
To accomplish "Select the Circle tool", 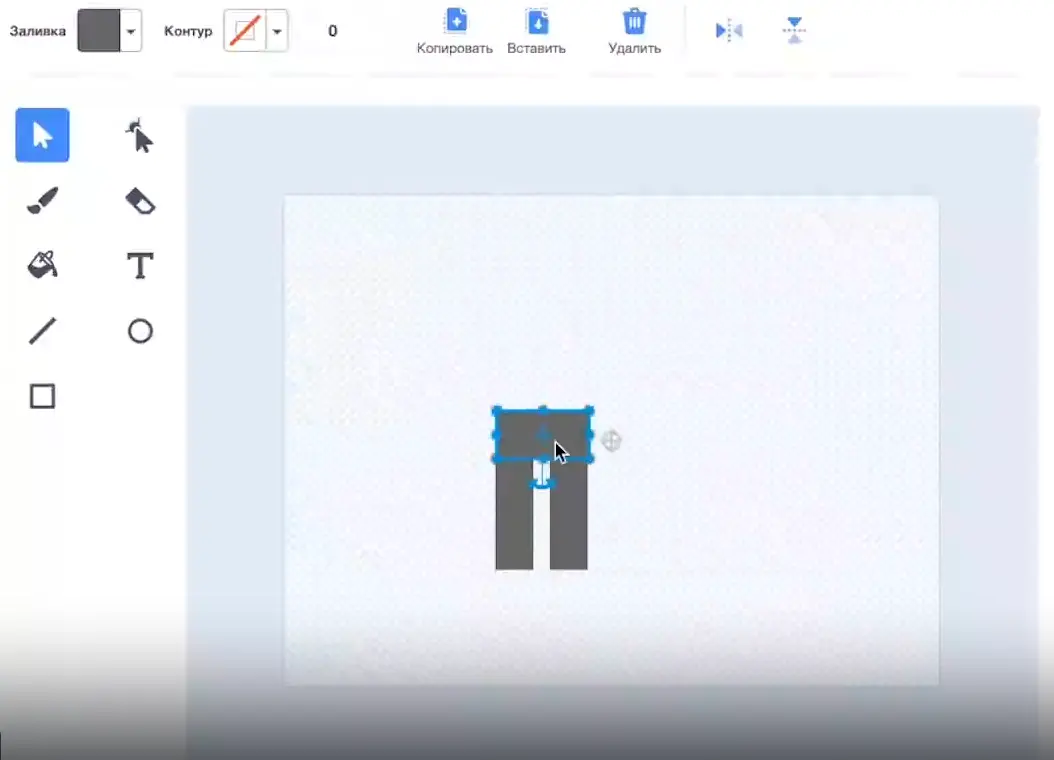I will coord(140,331).
